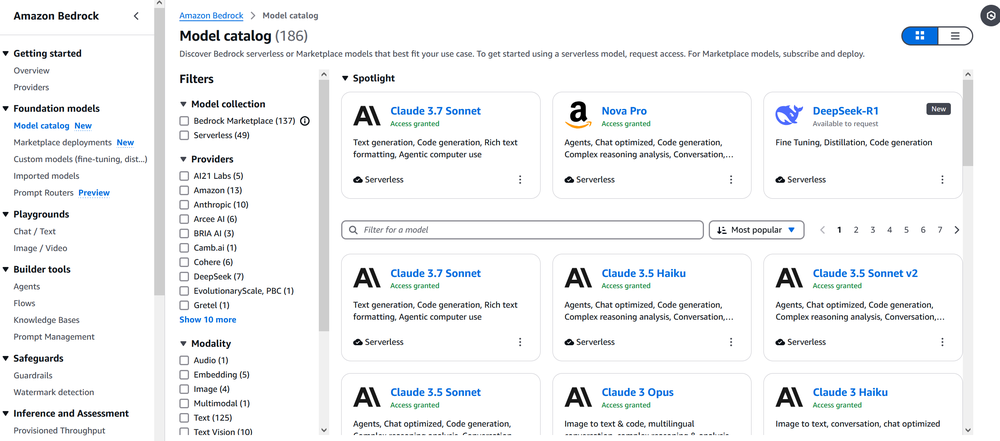1000x441 pixels.
Task: Collapse the Providers filter group
Action: [x=184, y=159]
